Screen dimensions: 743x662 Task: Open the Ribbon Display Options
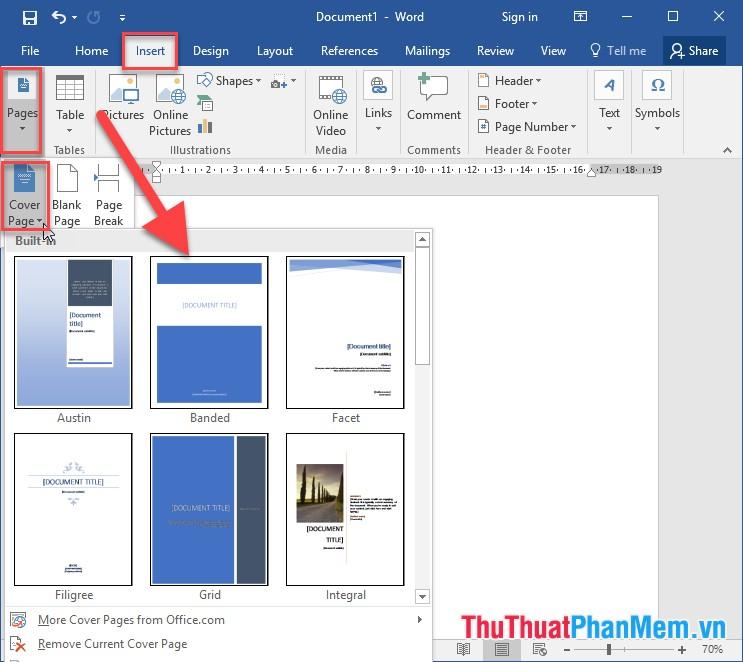click(580, 17)
